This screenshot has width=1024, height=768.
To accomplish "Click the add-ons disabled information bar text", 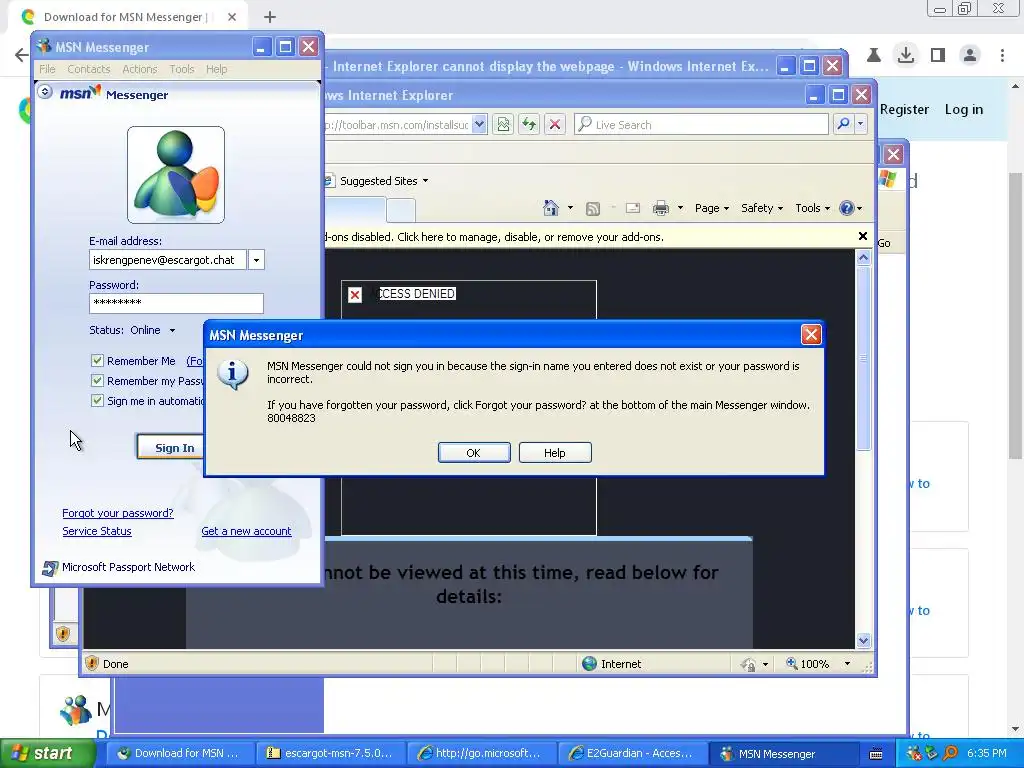I will [494, 237].
